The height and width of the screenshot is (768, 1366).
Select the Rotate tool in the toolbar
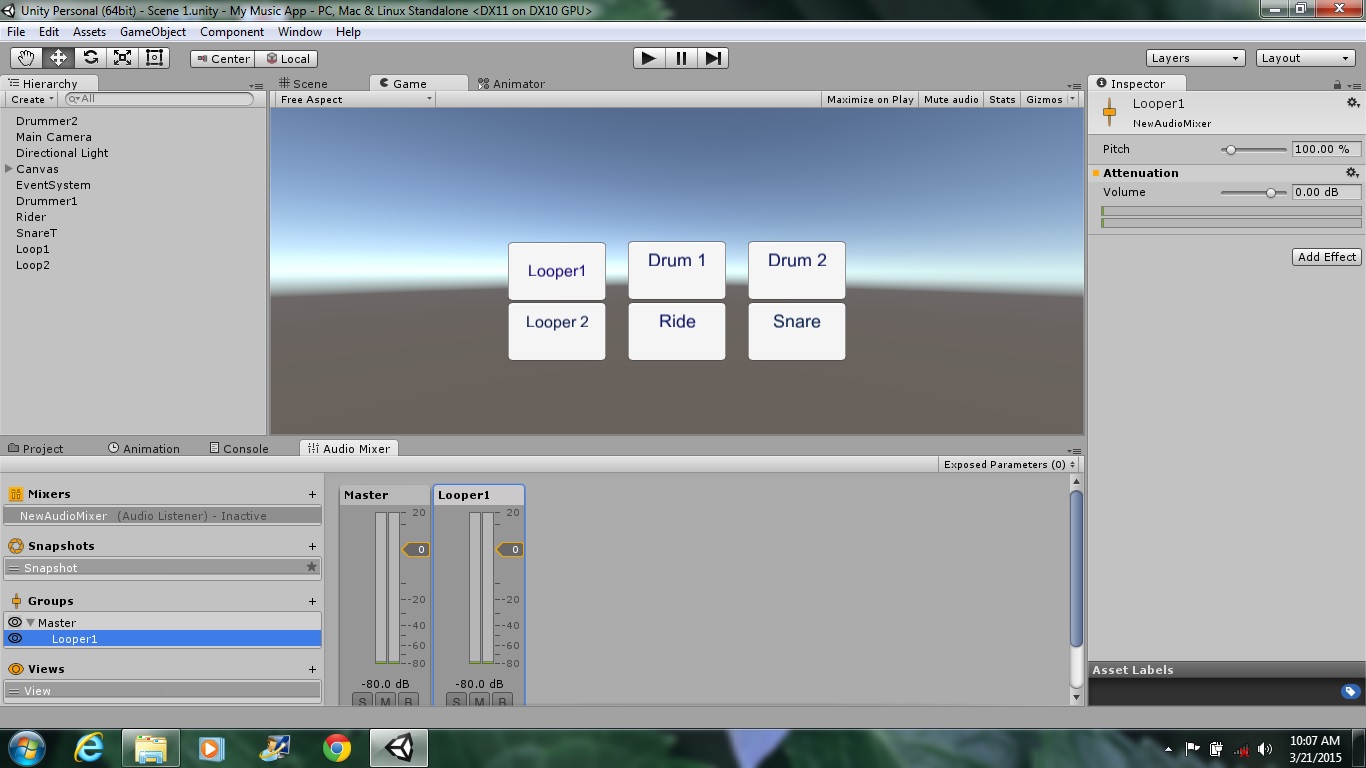pos(90,58)
